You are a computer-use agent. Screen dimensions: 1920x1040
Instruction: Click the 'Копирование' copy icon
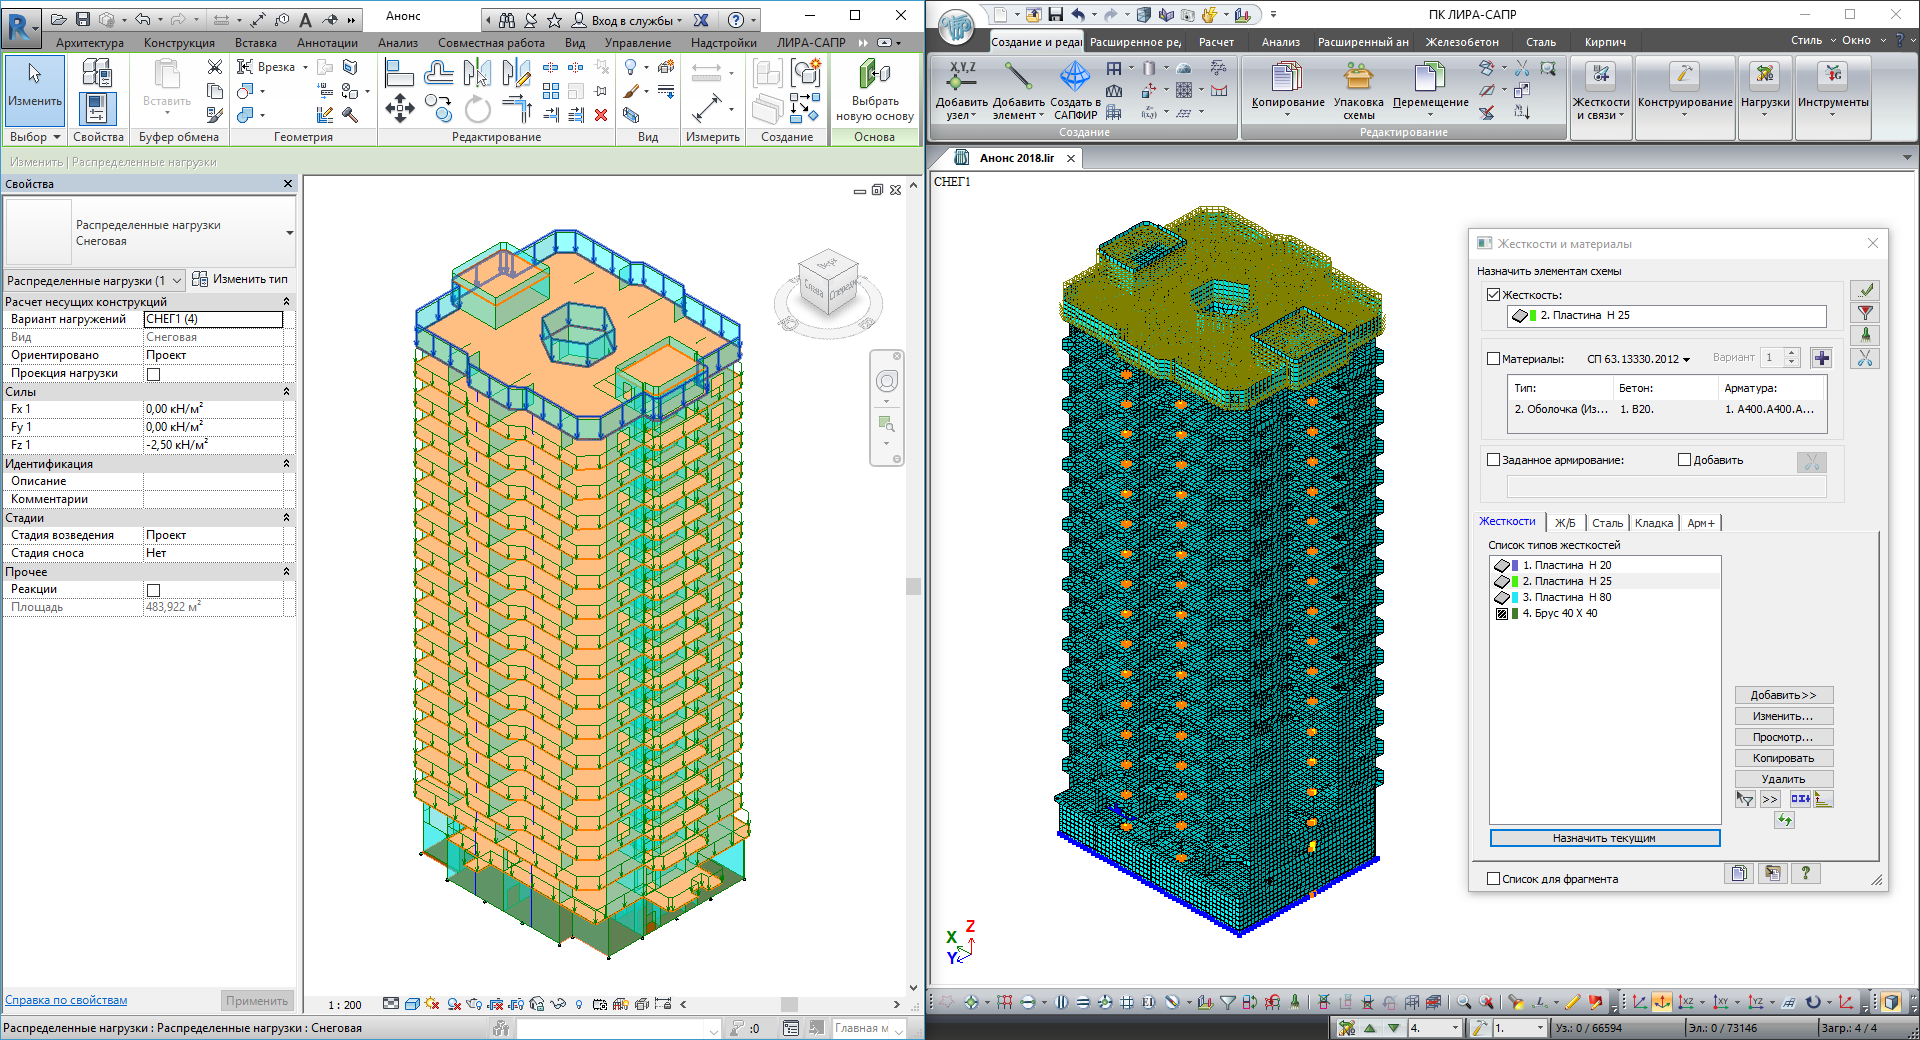click(1287, 77)
